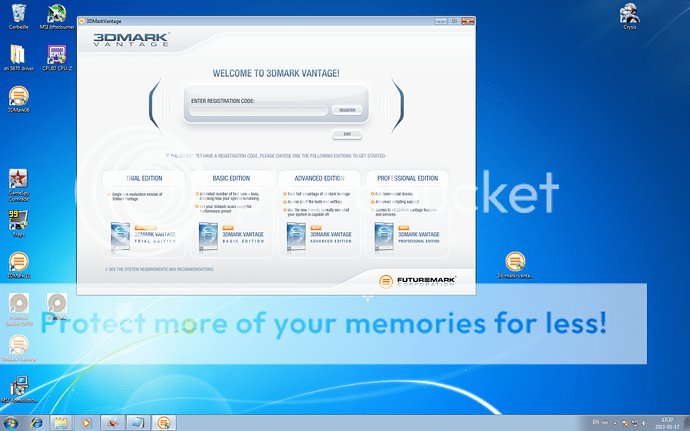Open the 3DMark06 desktop shortcut
Viewport: 690px width, 431px height.
click(x=18, y=97)
